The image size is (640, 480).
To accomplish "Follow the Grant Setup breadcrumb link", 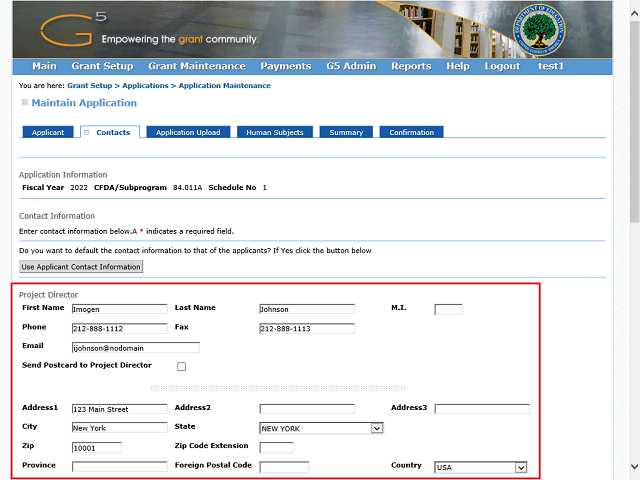I will (89, 85).
